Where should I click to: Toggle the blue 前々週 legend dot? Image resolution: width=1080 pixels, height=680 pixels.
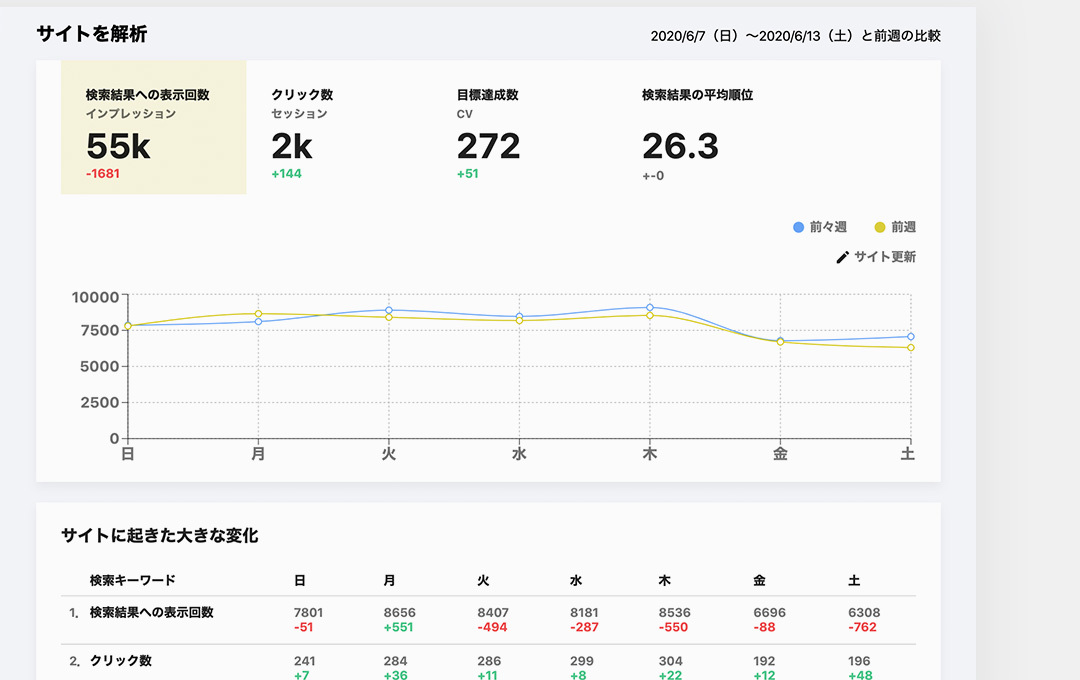[798, 227]
